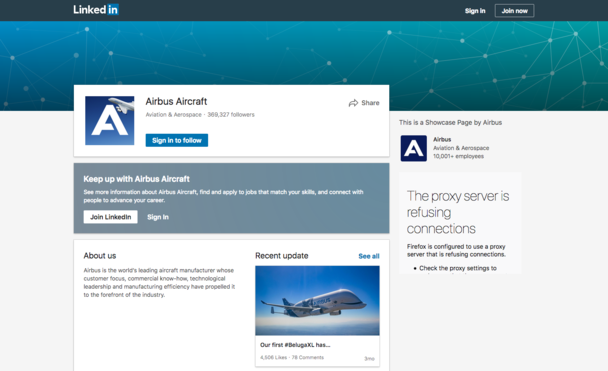Click the Recent update heading

tap(282, 256)
